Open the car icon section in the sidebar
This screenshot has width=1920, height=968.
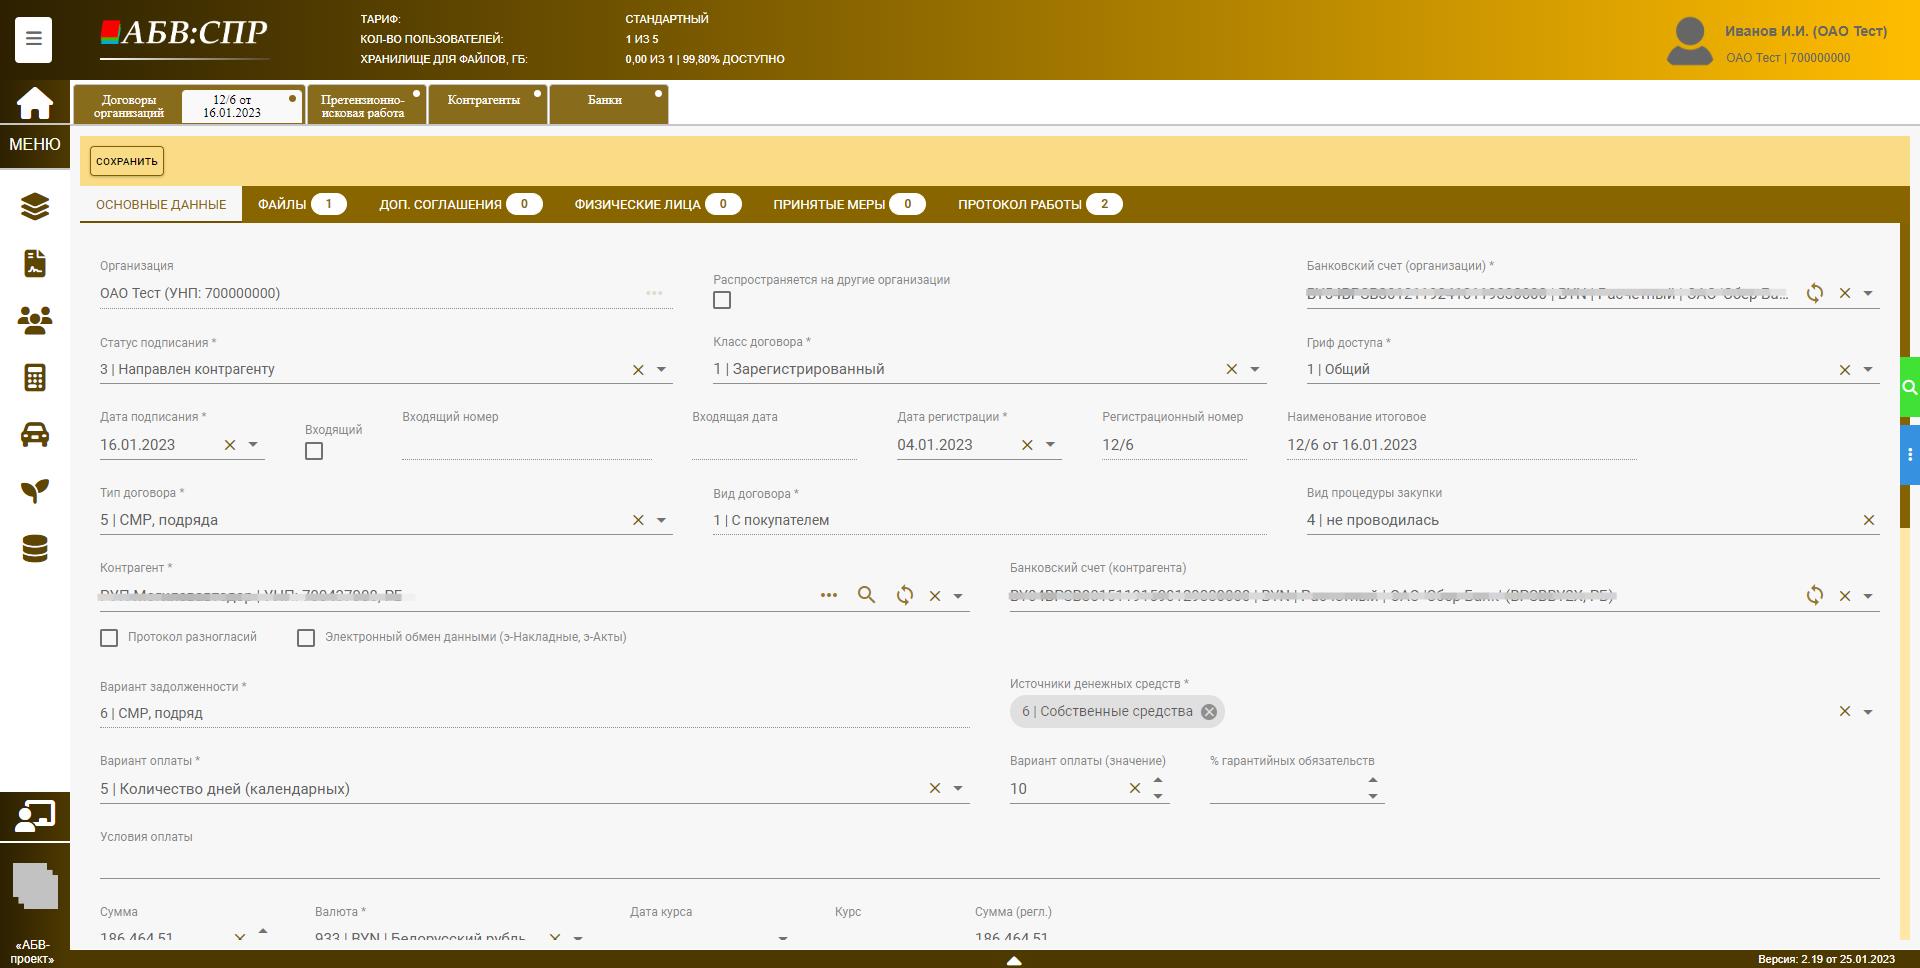[35, 435]
